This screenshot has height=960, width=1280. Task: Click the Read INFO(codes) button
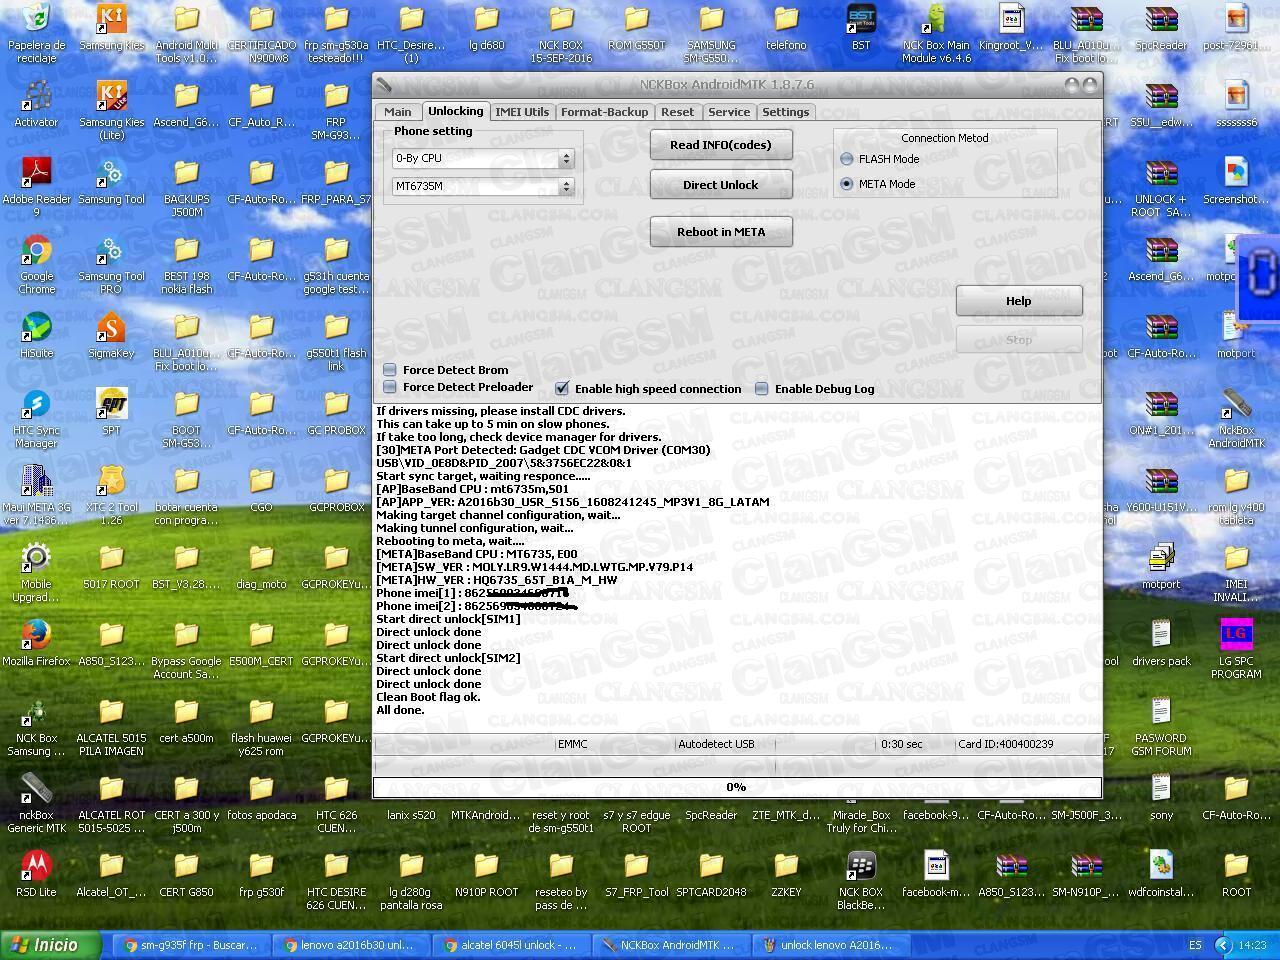721,145
